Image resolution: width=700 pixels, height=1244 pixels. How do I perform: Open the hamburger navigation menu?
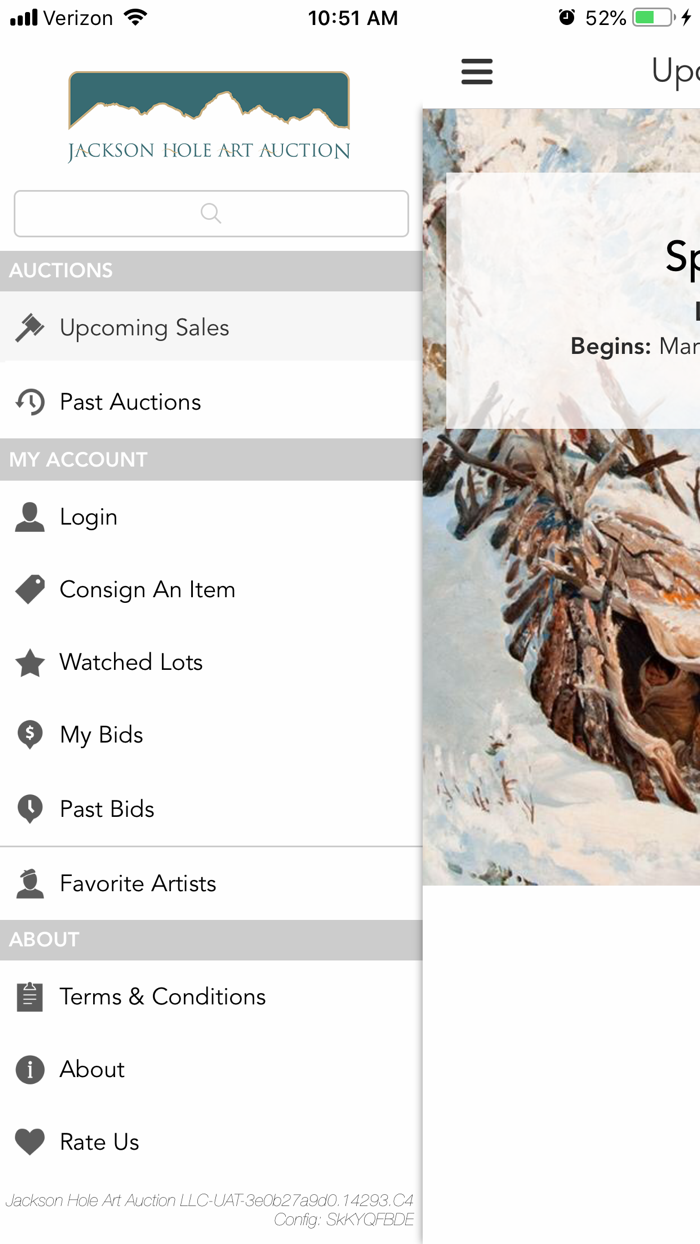(477, 71)
